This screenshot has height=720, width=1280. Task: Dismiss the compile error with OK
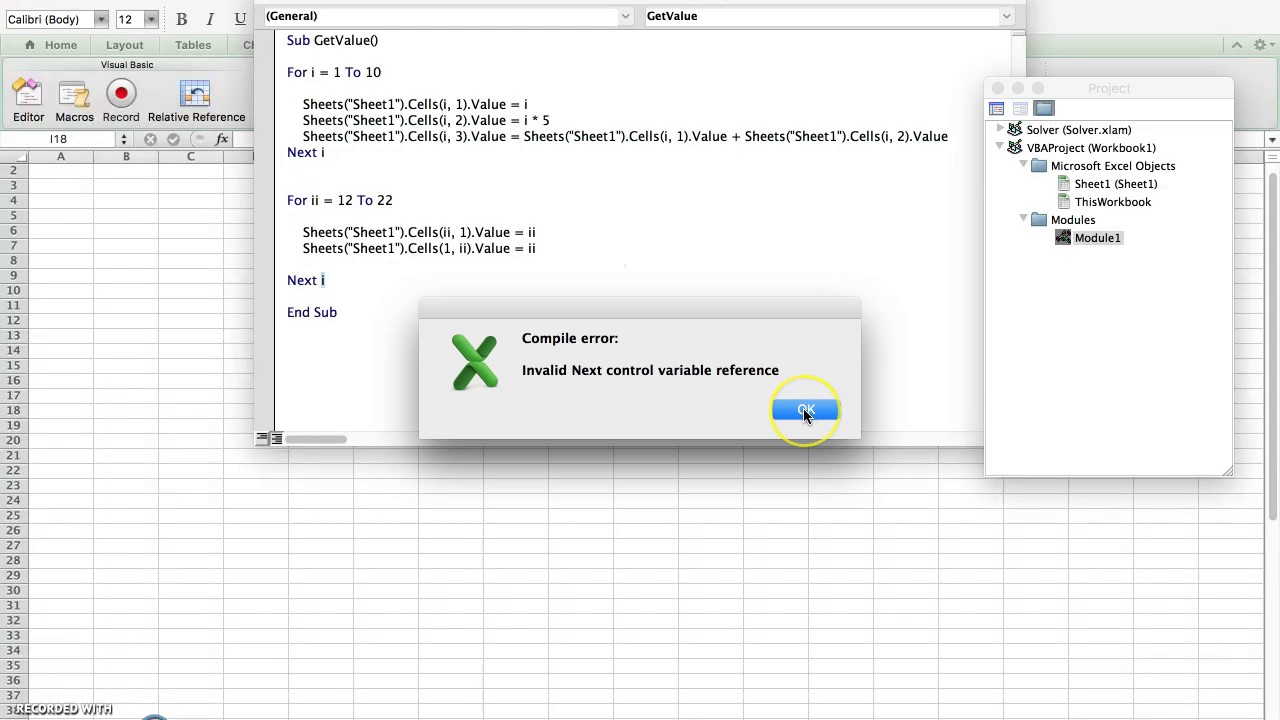coord(805,411)
